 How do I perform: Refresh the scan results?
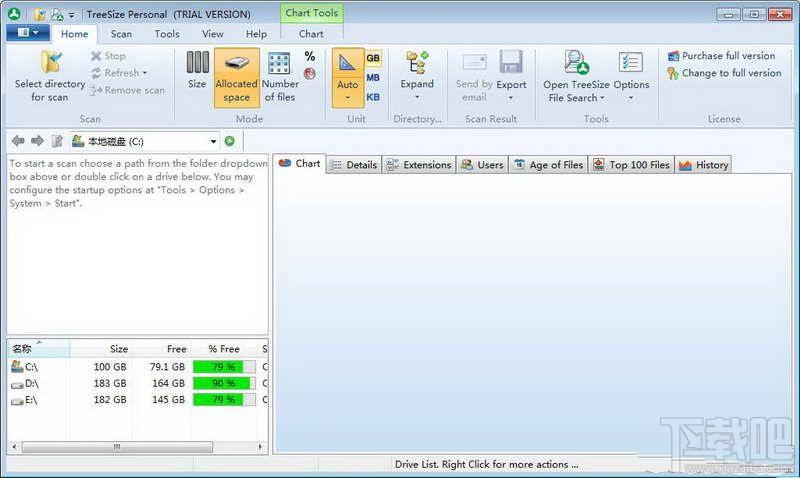click(116, 73)
